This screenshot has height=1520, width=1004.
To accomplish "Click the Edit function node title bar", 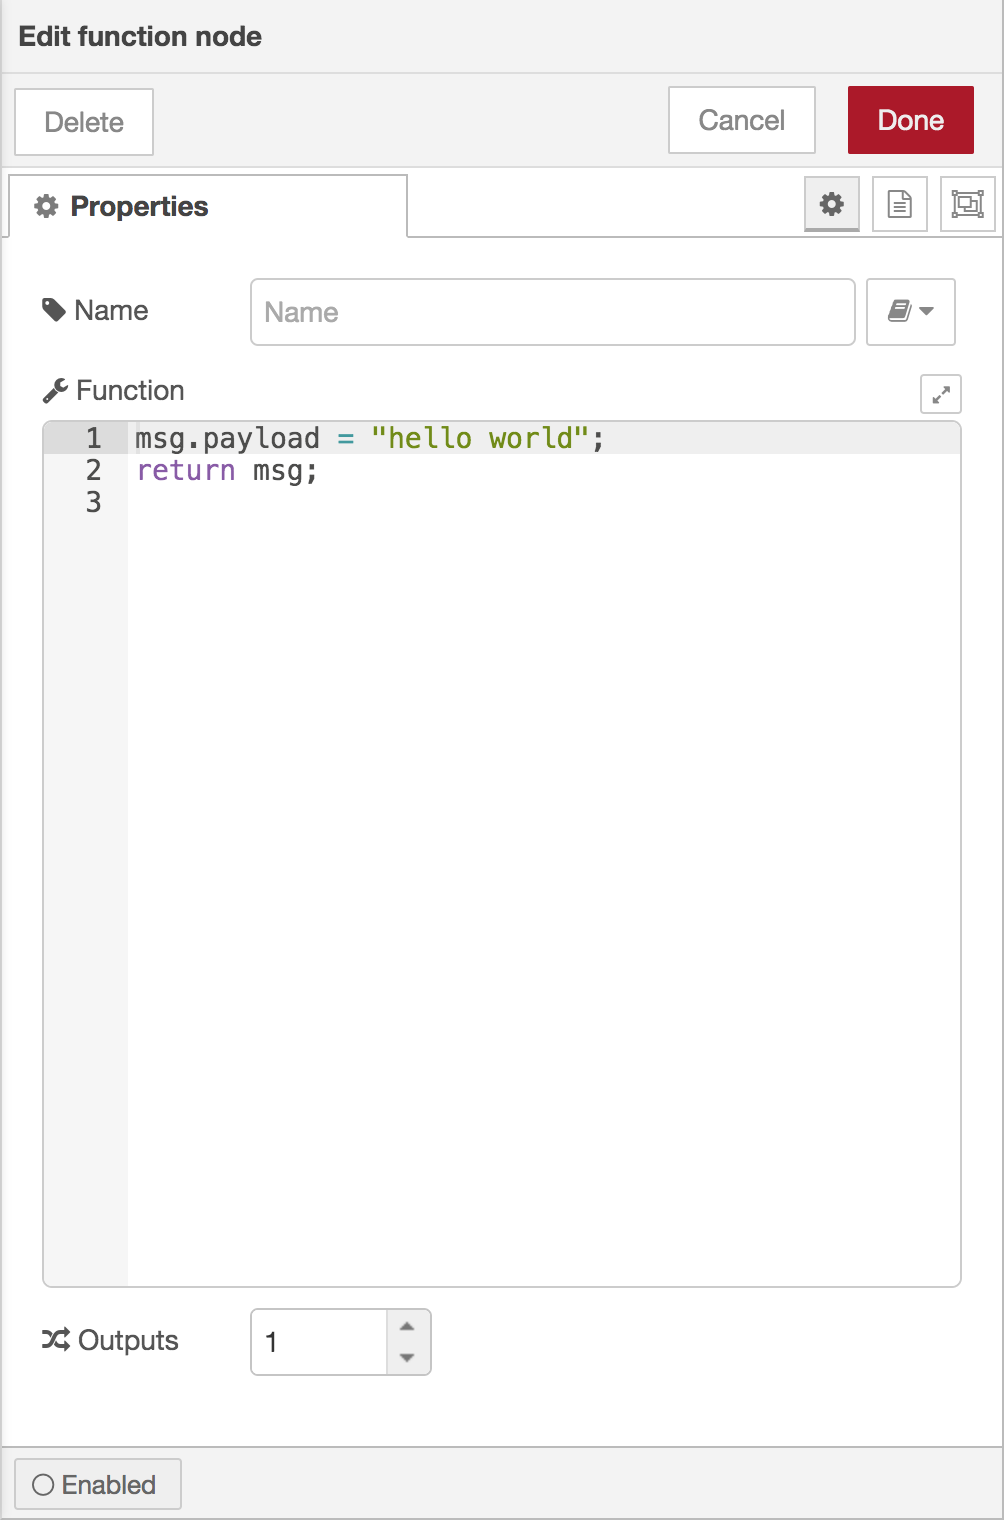I will pyautogui.click(x=139, y=36).
